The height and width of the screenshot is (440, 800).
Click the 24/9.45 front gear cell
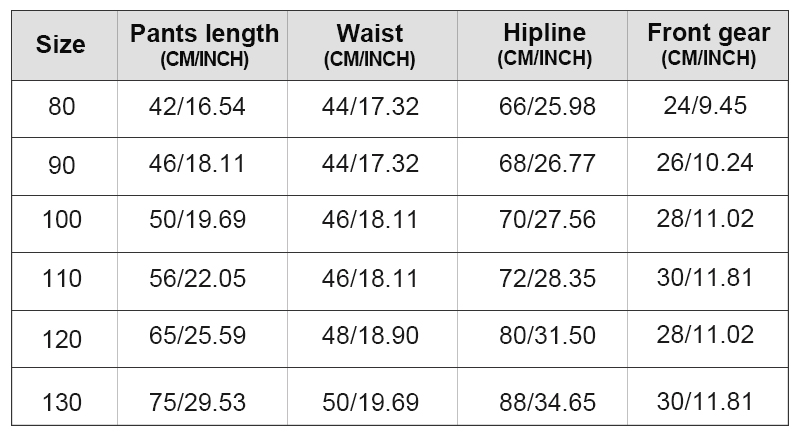(x=704, y=106)
